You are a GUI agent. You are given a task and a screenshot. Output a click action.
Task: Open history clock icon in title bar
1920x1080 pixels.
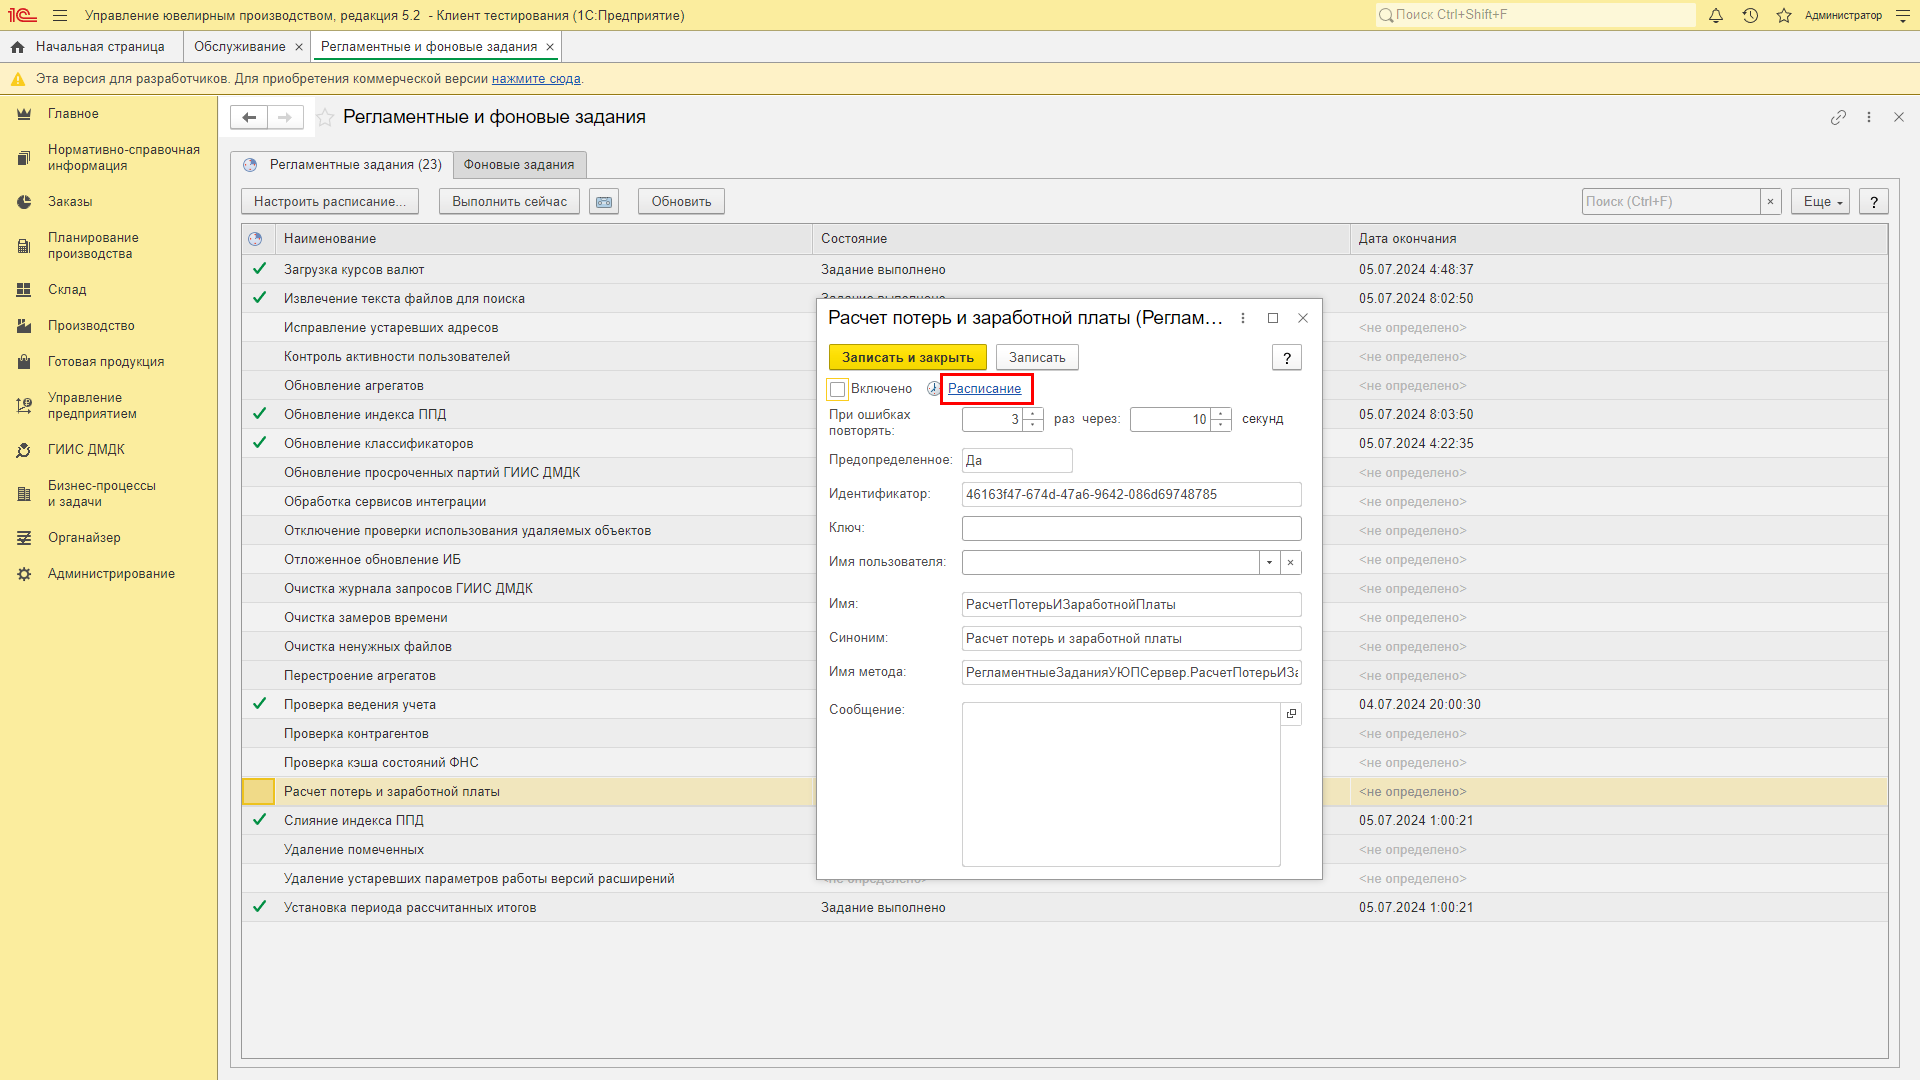[1750, 16]
